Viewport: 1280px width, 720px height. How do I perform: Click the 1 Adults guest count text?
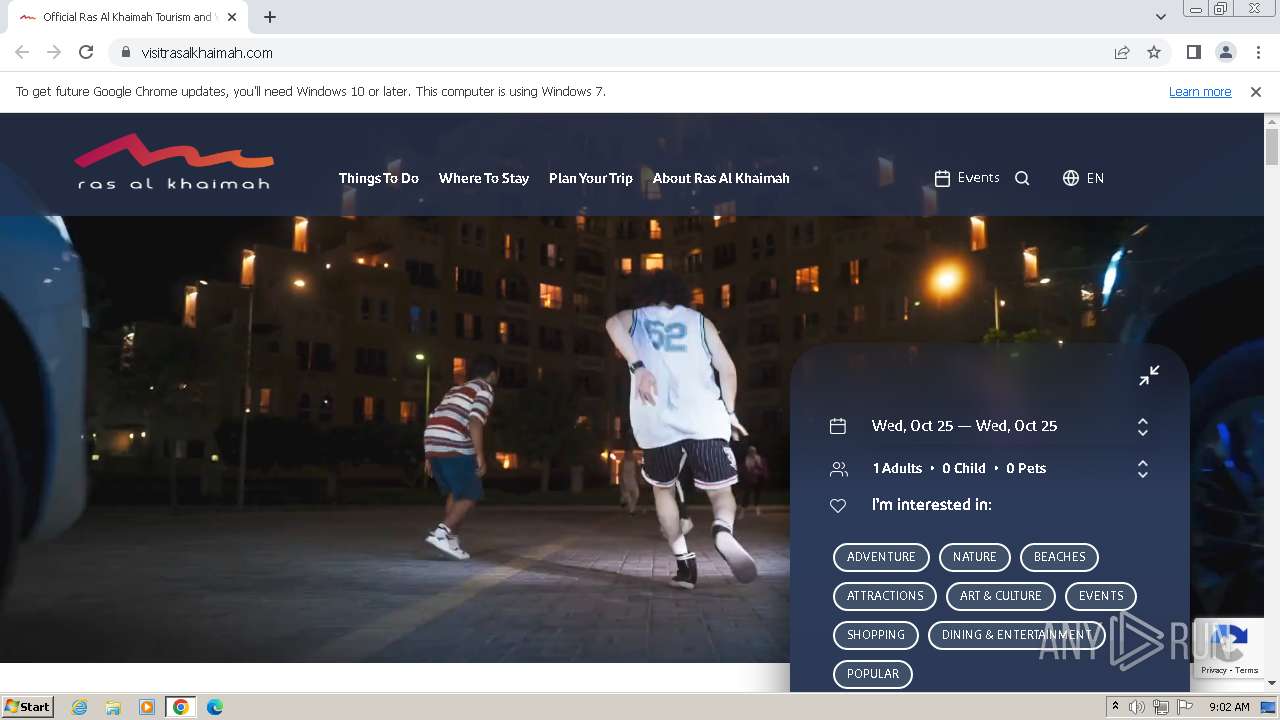pos(897,468)
